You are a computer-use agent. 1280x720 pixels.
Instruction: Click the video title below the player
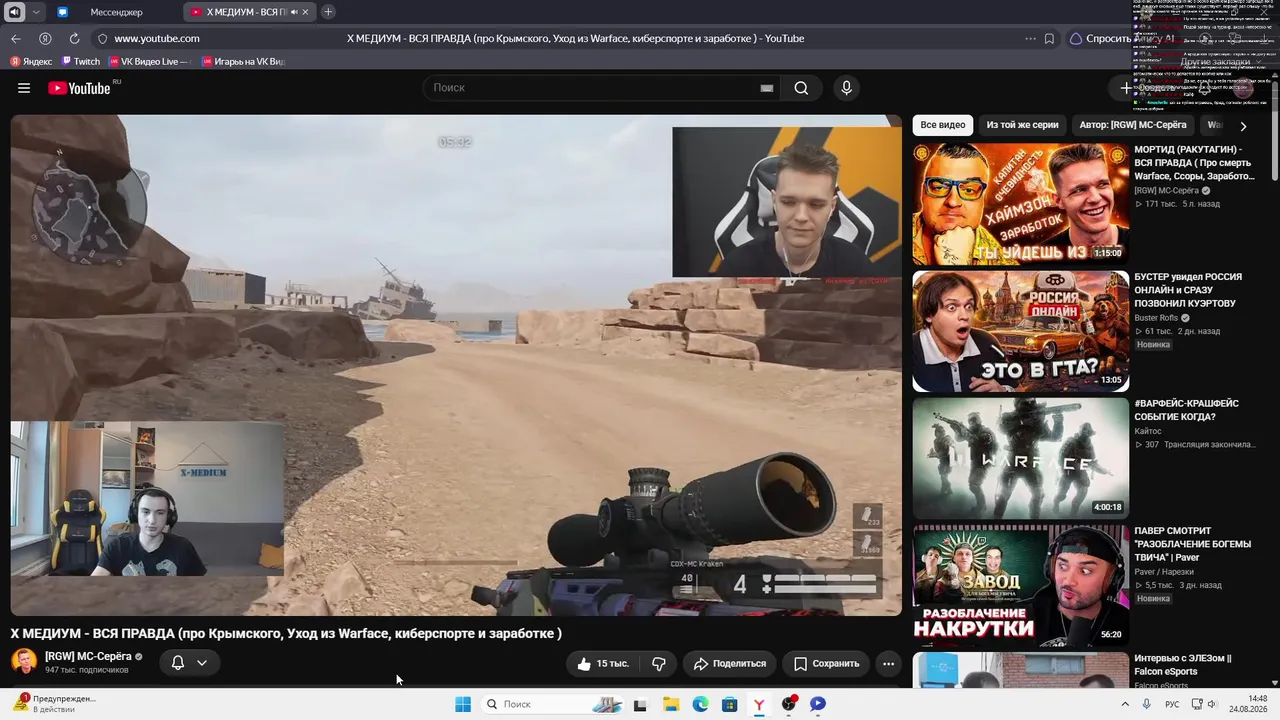(x=286, y=633)
